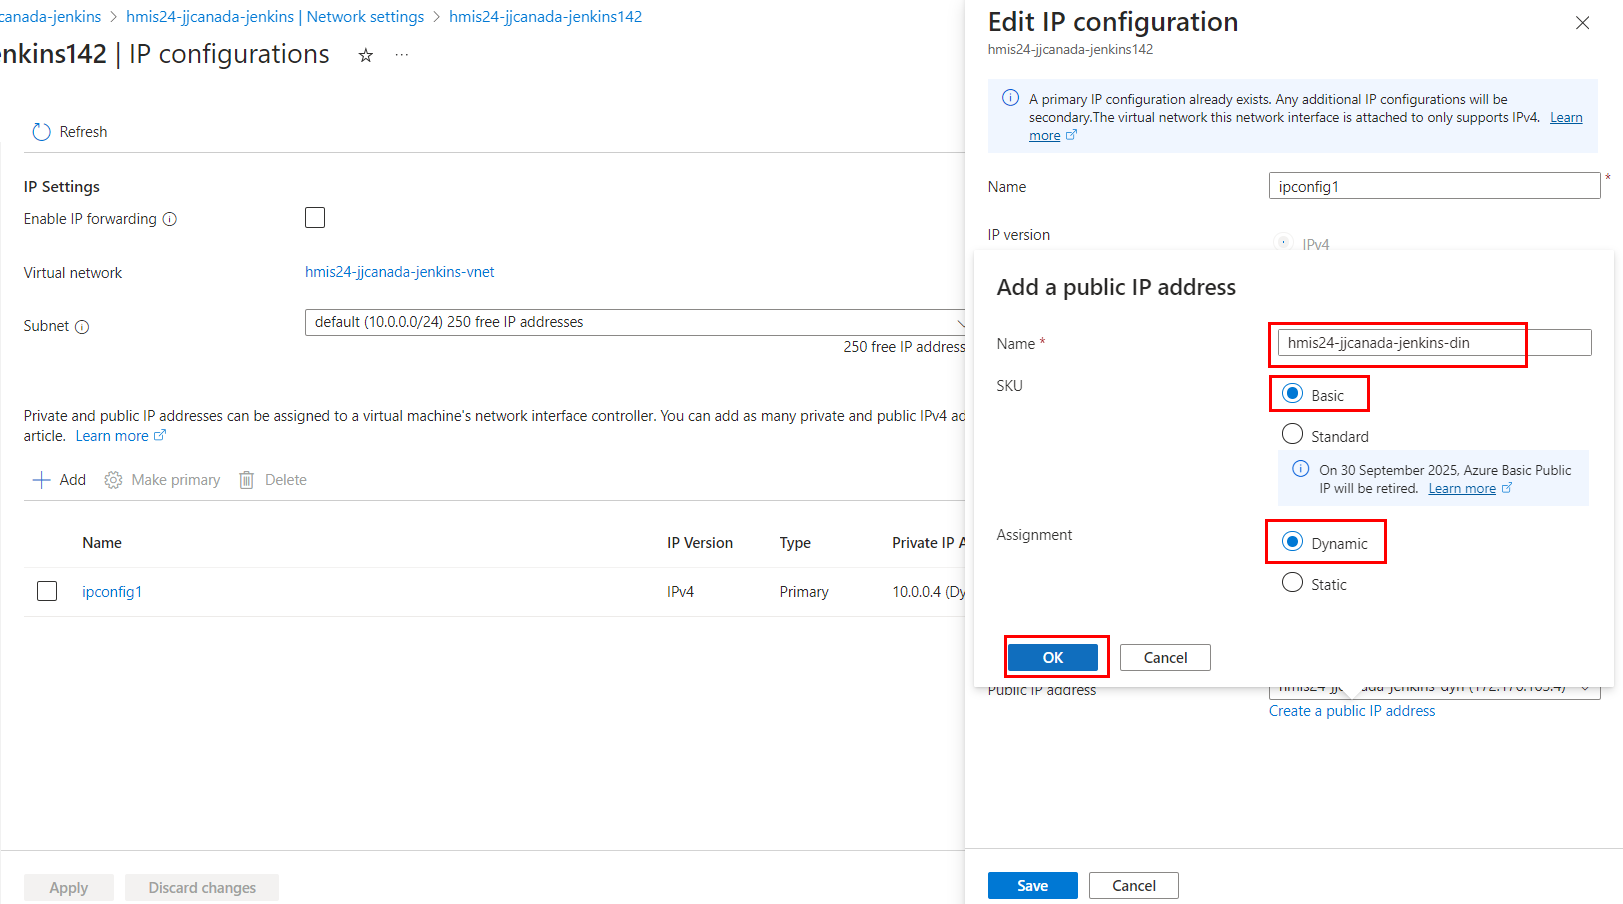Go to Network settings breadcrumb
1623x904 pixels.
(275, 17)
